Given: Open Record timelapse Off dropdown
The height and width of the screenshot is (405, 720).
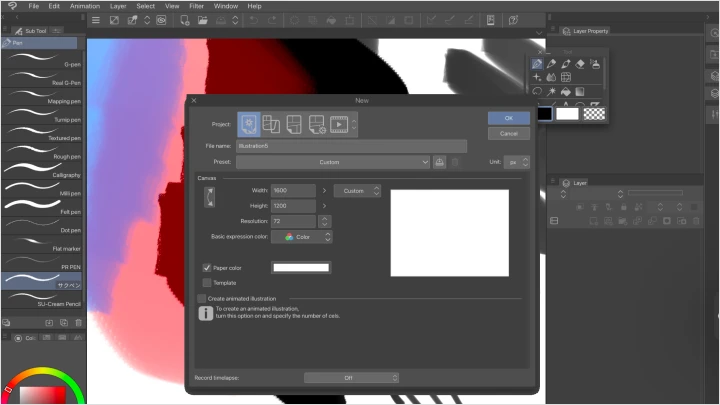Looking at the screenshot, I should (x=351, y=378).
